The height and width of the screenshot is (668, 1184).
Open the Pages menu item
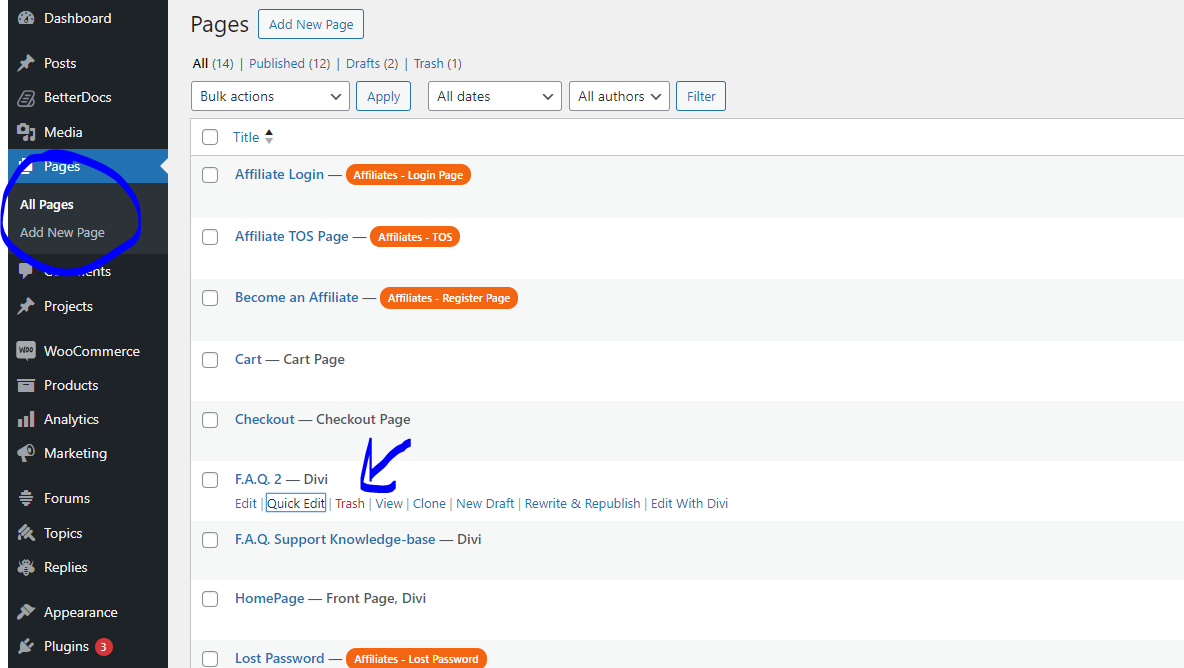[62, 166]
